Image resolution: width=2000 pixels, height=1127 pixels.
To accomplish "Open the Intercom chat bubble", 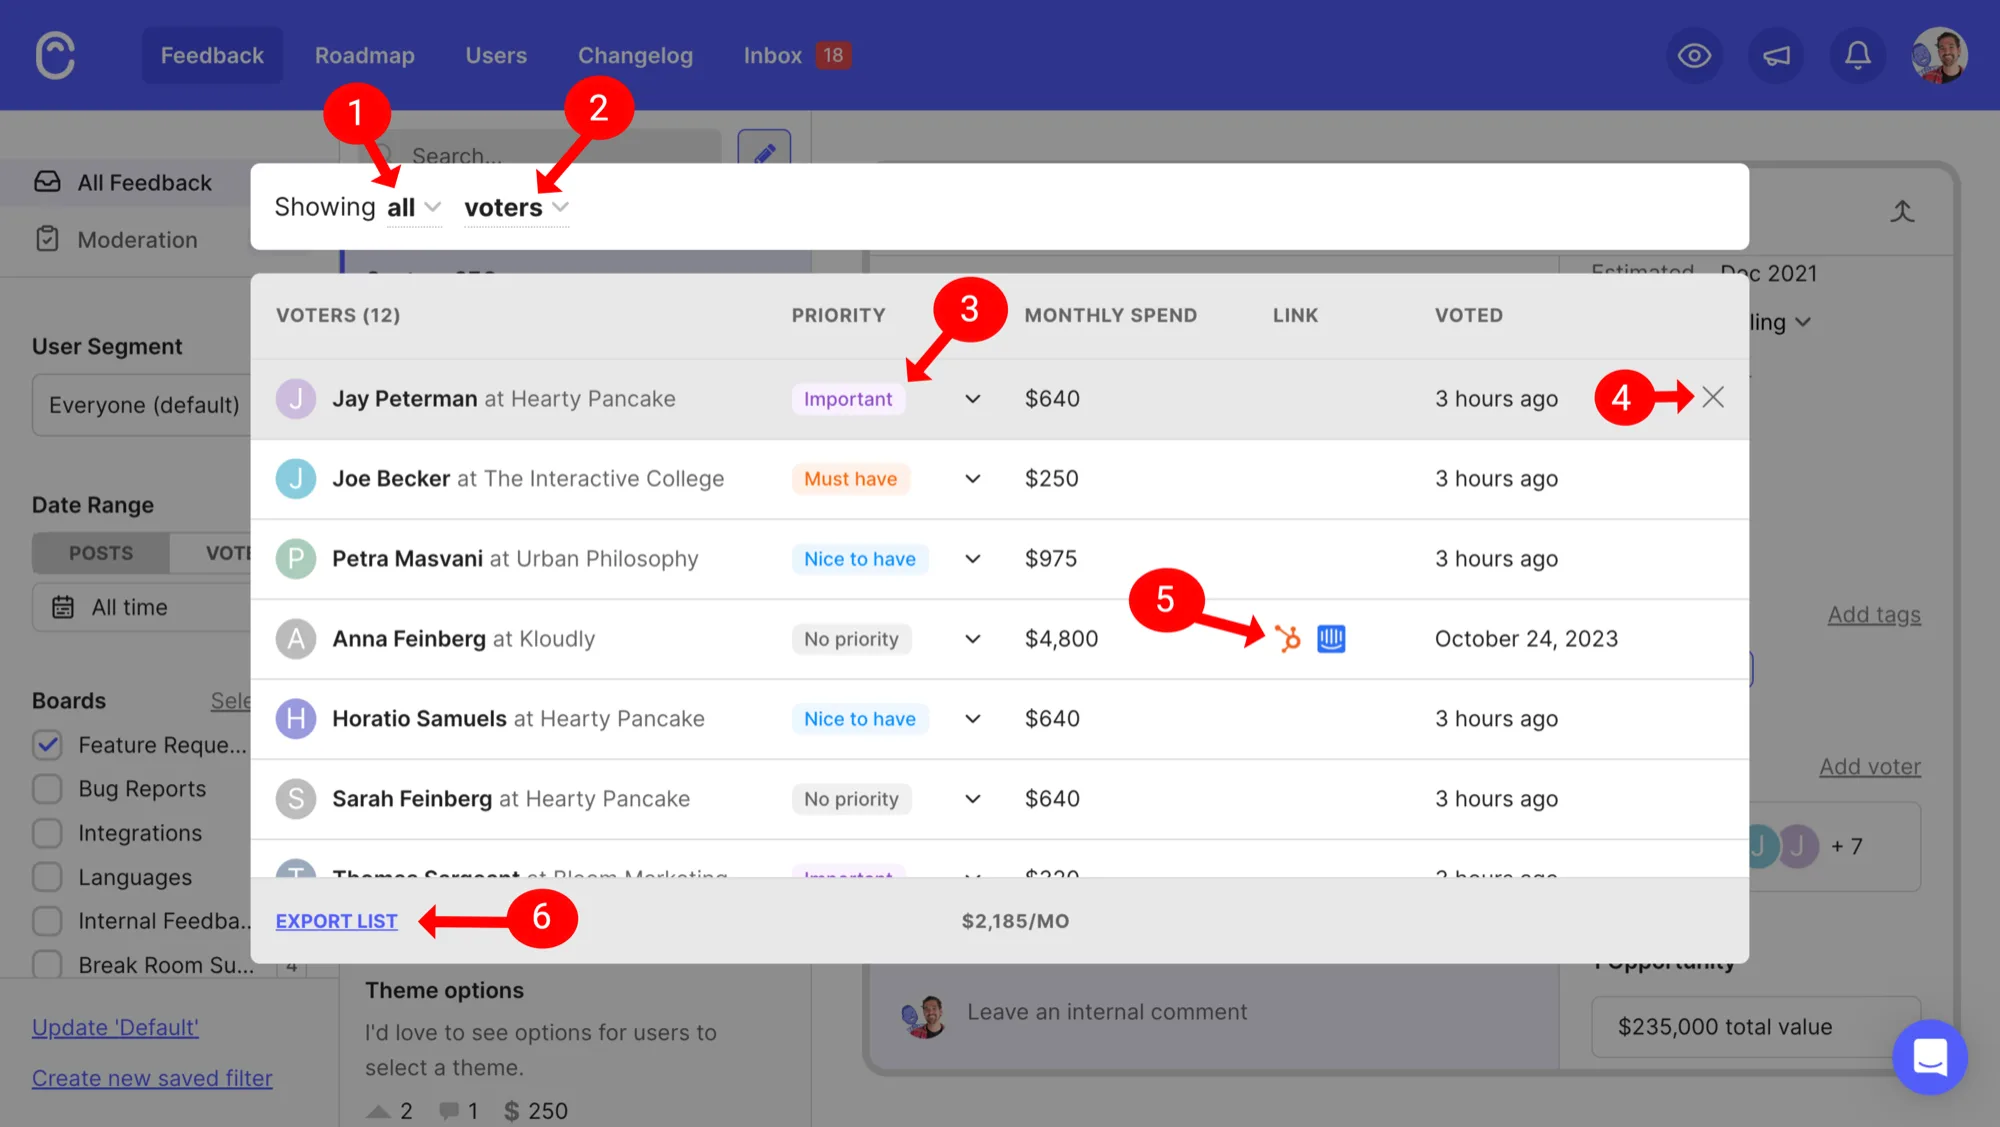I will [1929, 1056].
